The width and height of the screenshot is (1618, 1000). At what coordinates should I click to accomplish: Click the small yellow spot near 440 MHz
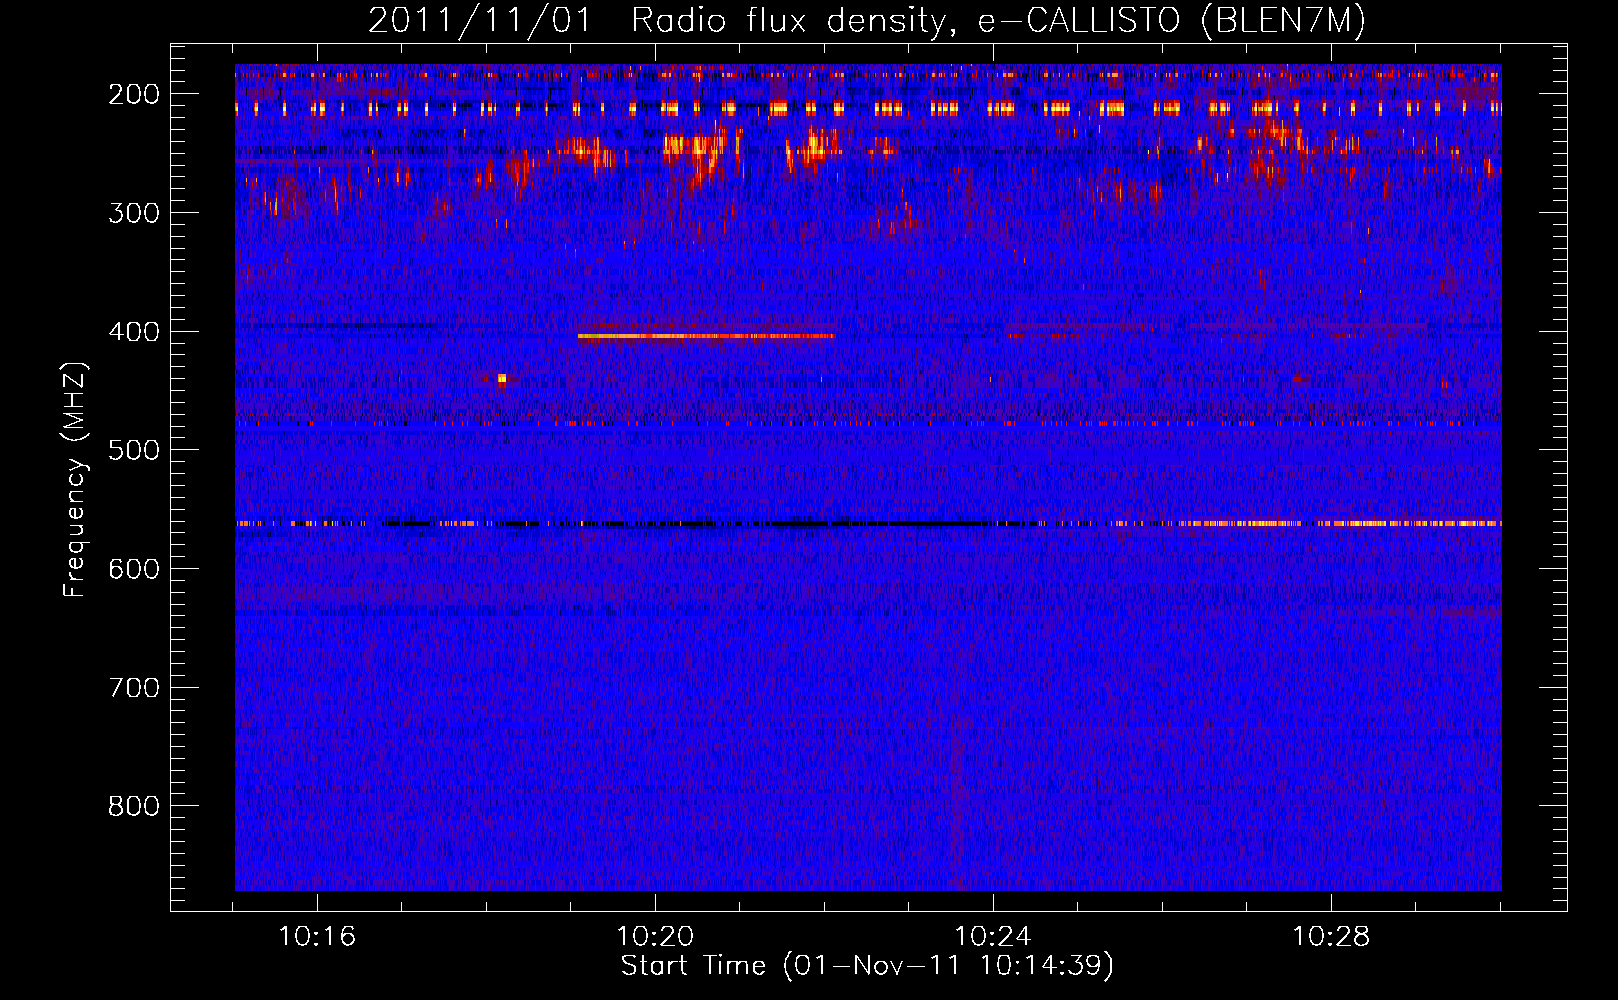tap(502, 379)
